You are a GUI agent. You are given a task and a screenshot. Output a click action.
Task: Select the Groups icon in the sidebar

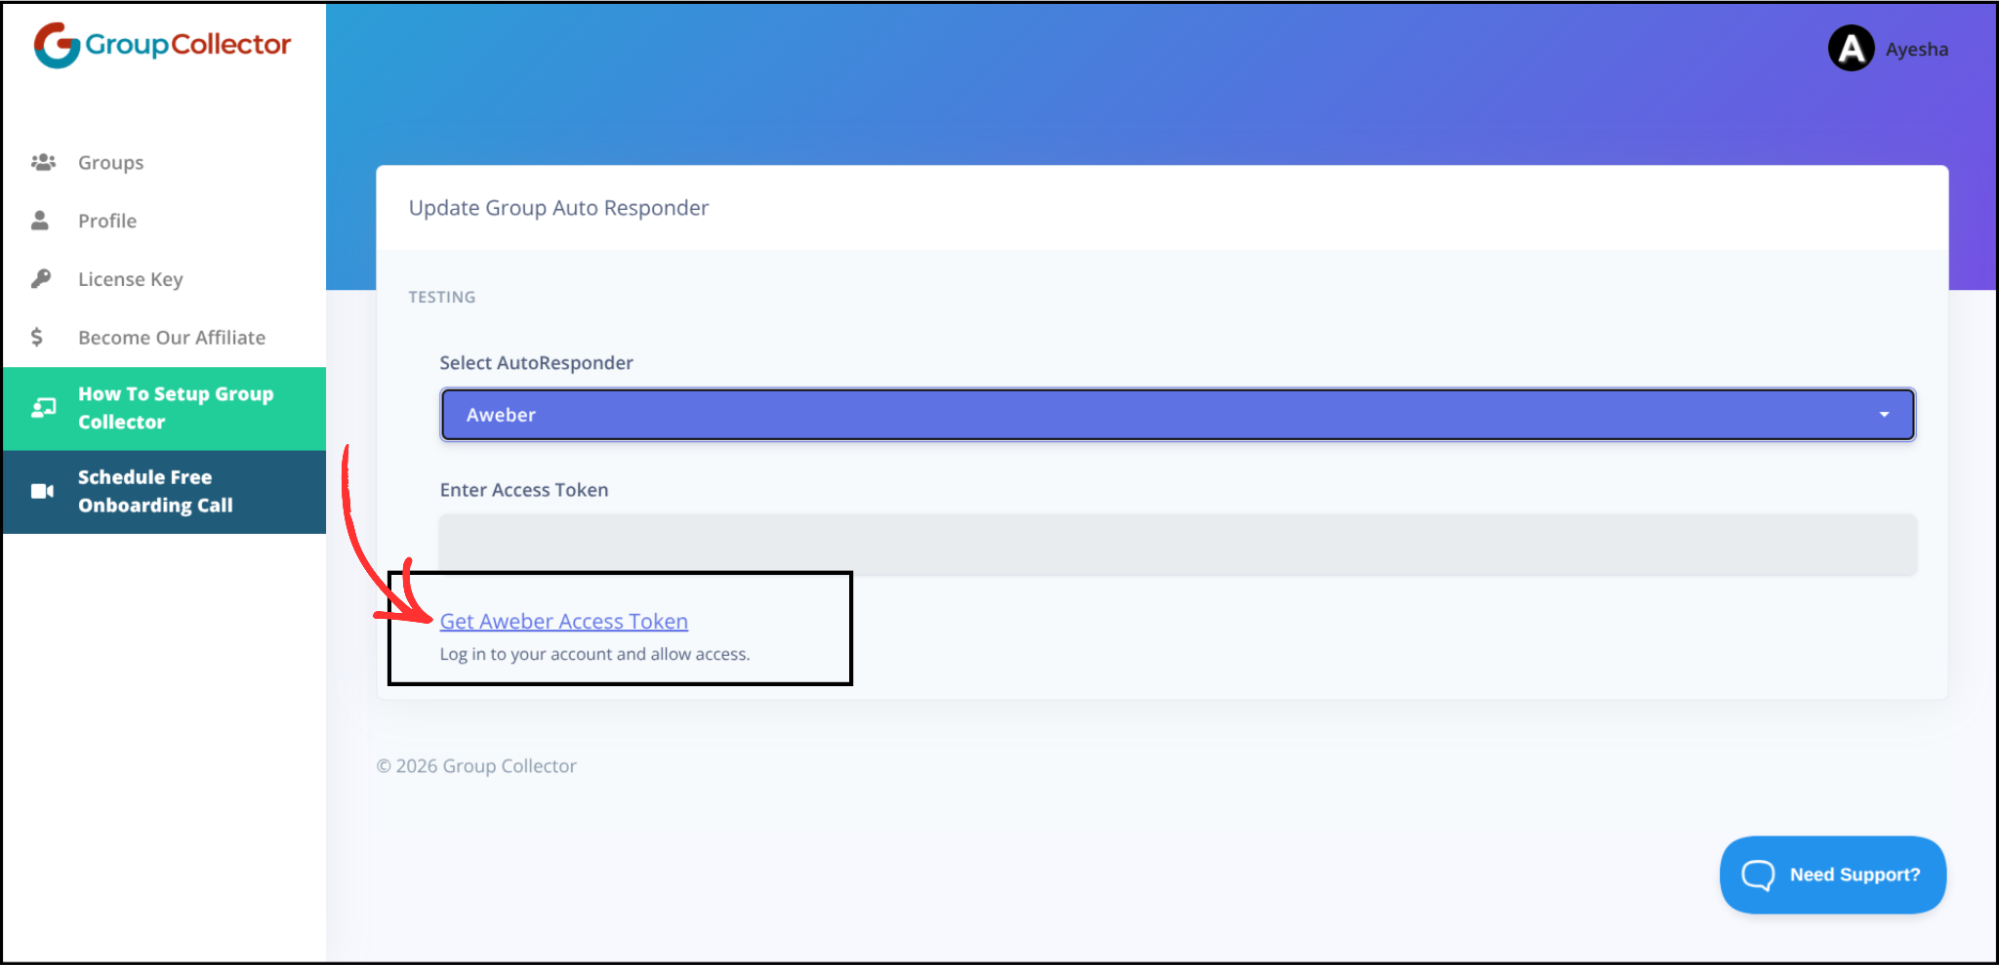point(44,161)
